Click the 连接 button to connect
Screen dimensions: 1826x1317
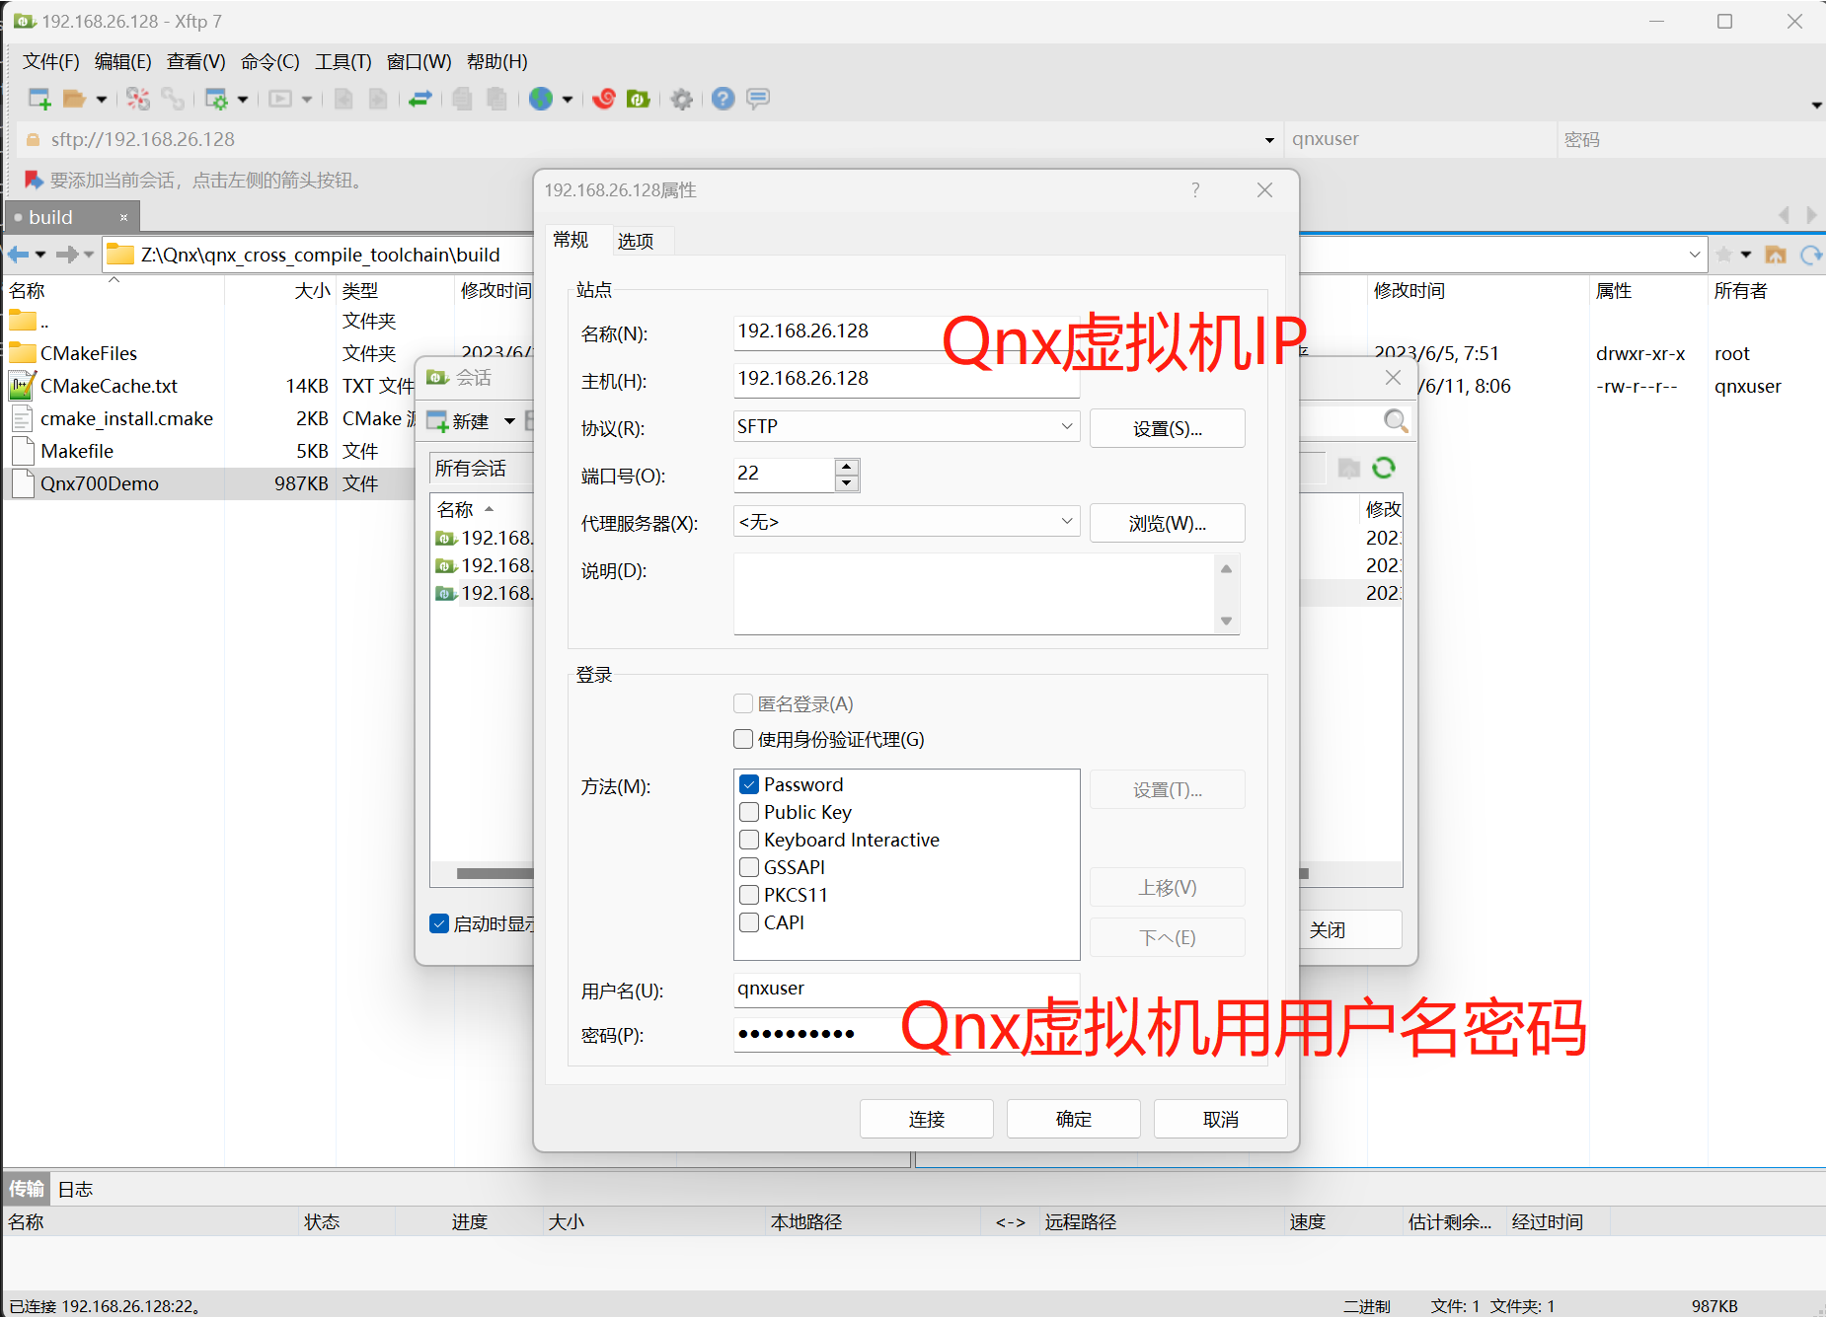pos(926,1118)
